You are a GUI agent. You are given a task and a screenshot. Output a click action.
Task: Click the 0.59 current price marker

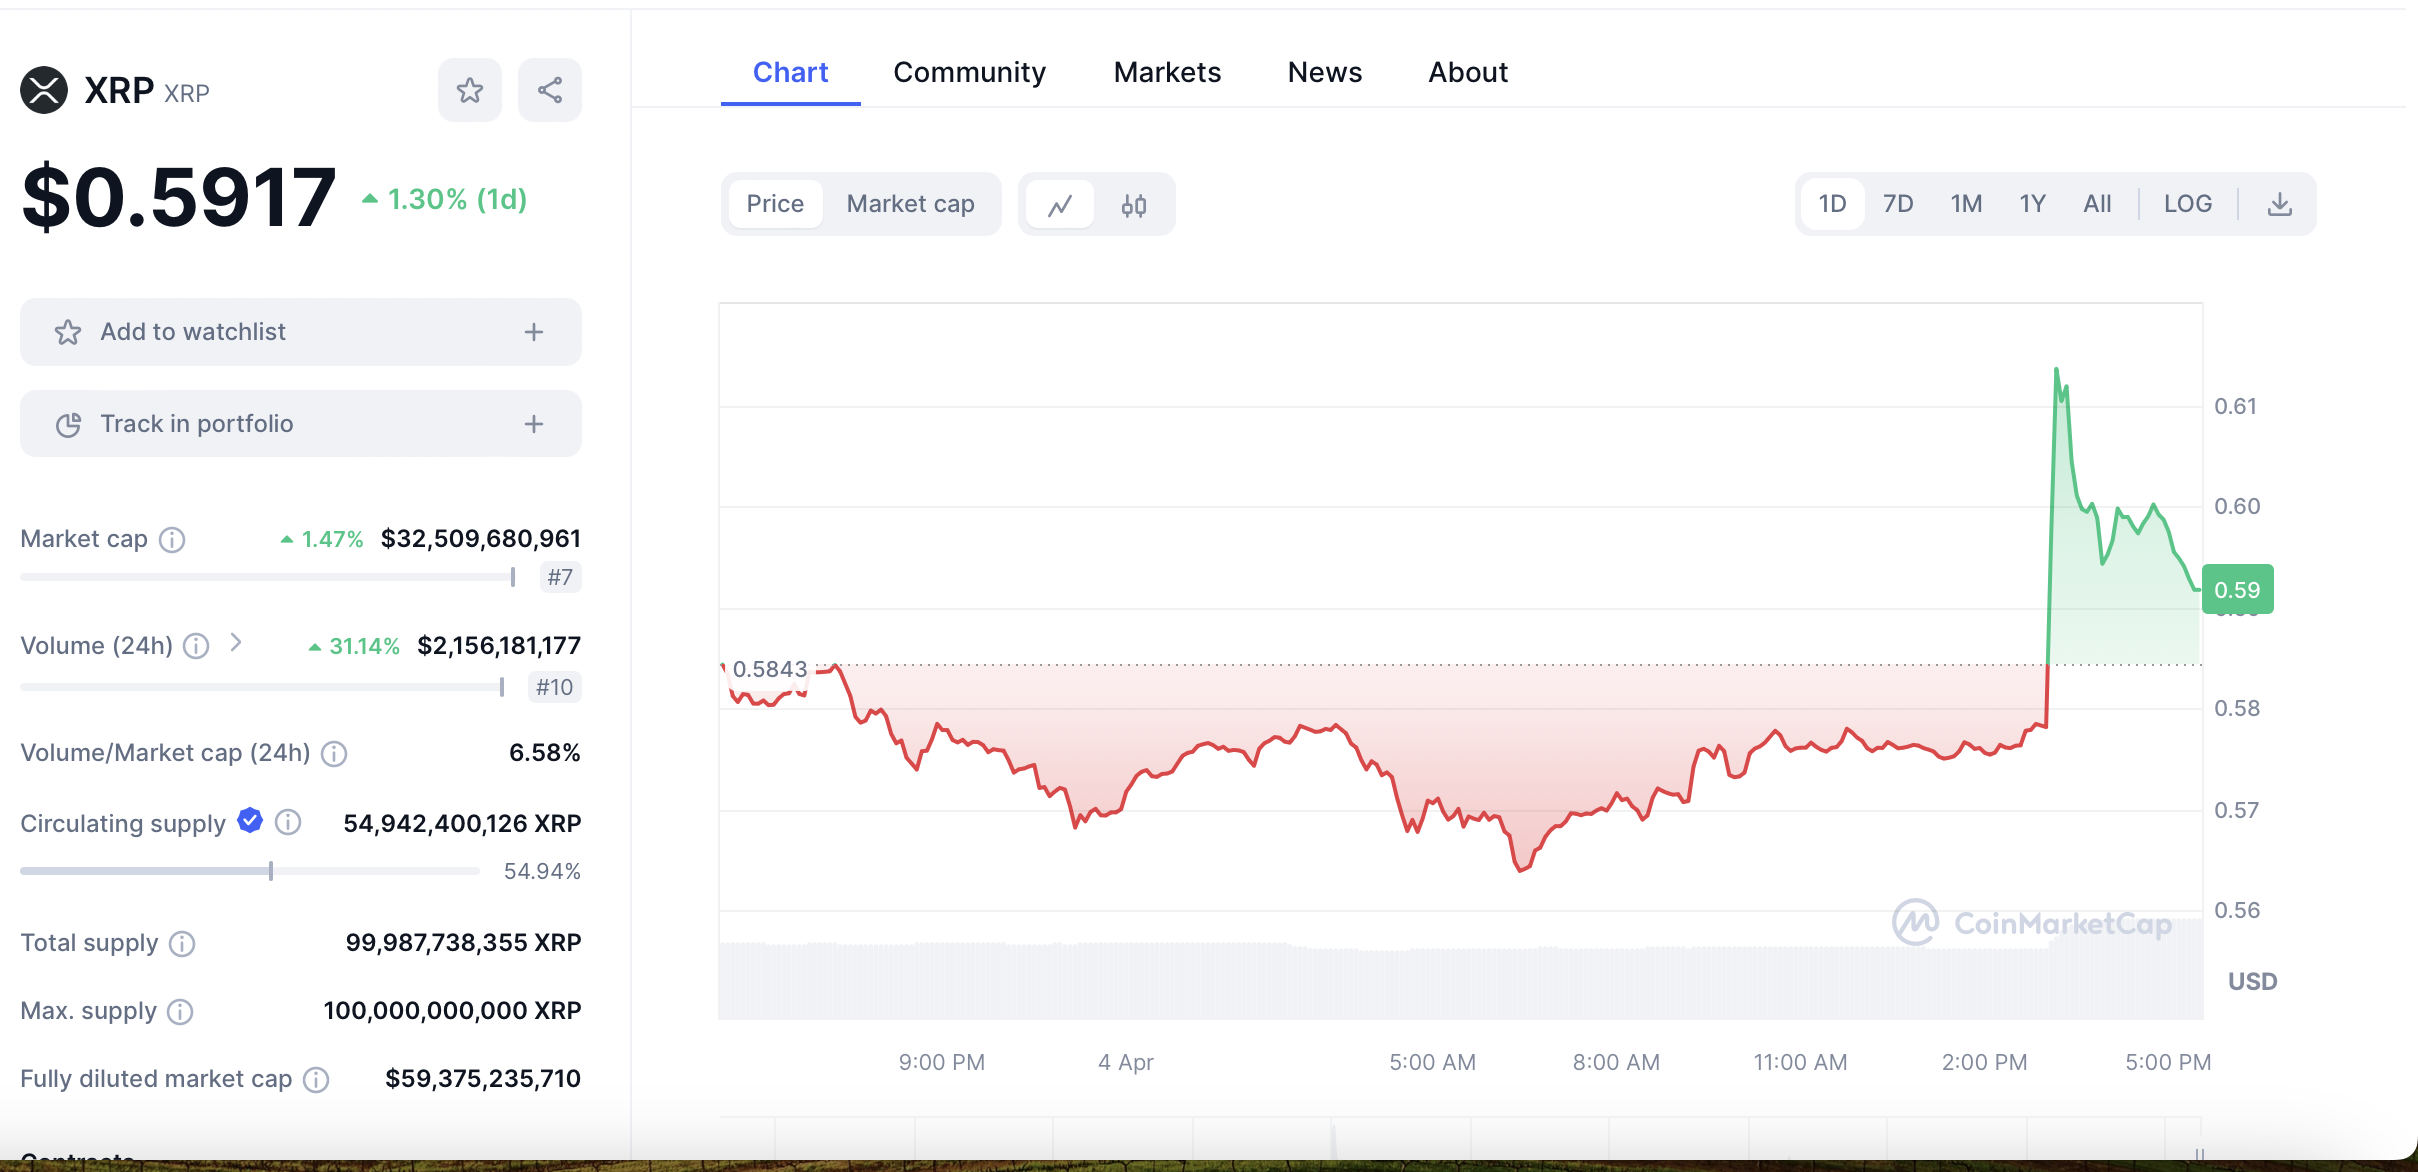click(x=2237, y=590)
